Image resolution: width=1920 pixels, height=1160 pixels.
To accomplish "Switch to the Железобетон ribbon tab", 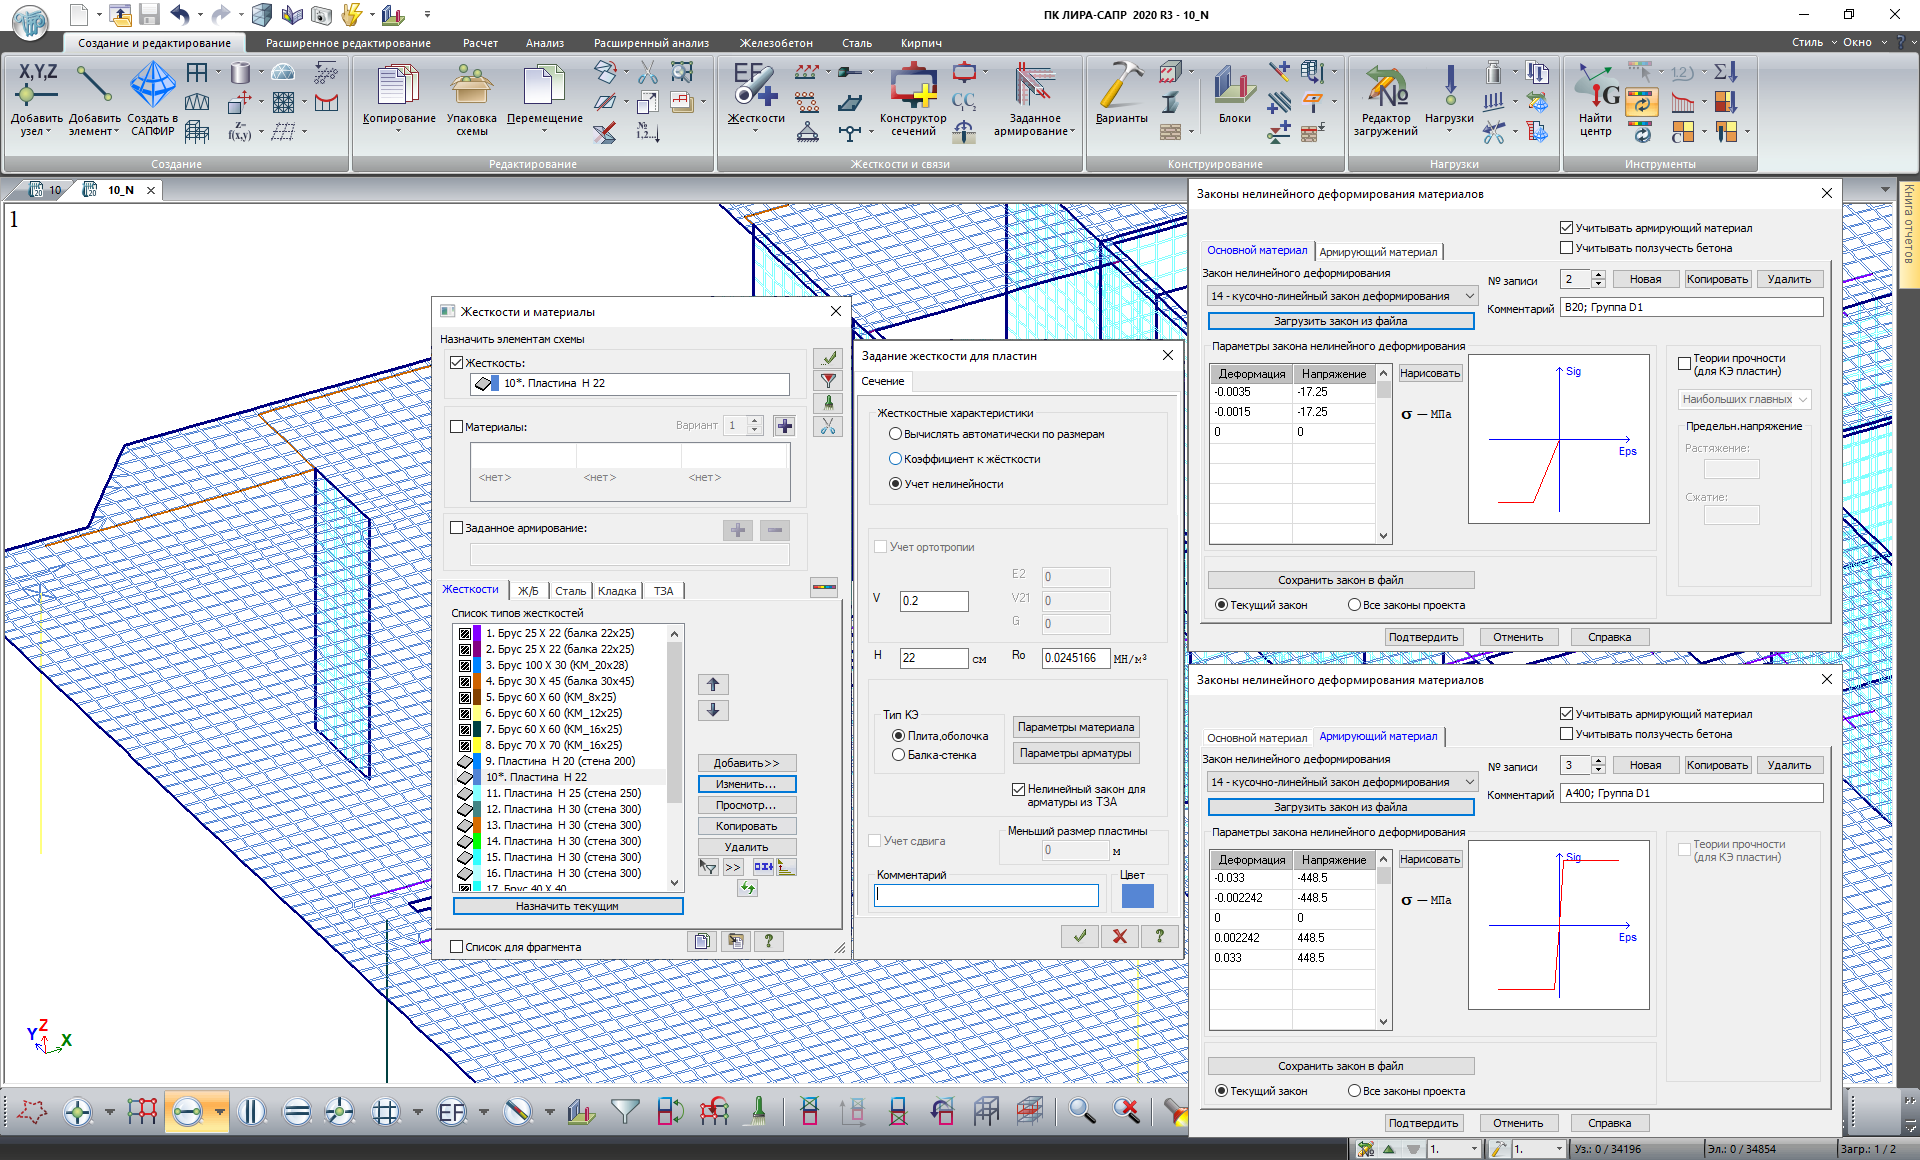I will point(776,43).
